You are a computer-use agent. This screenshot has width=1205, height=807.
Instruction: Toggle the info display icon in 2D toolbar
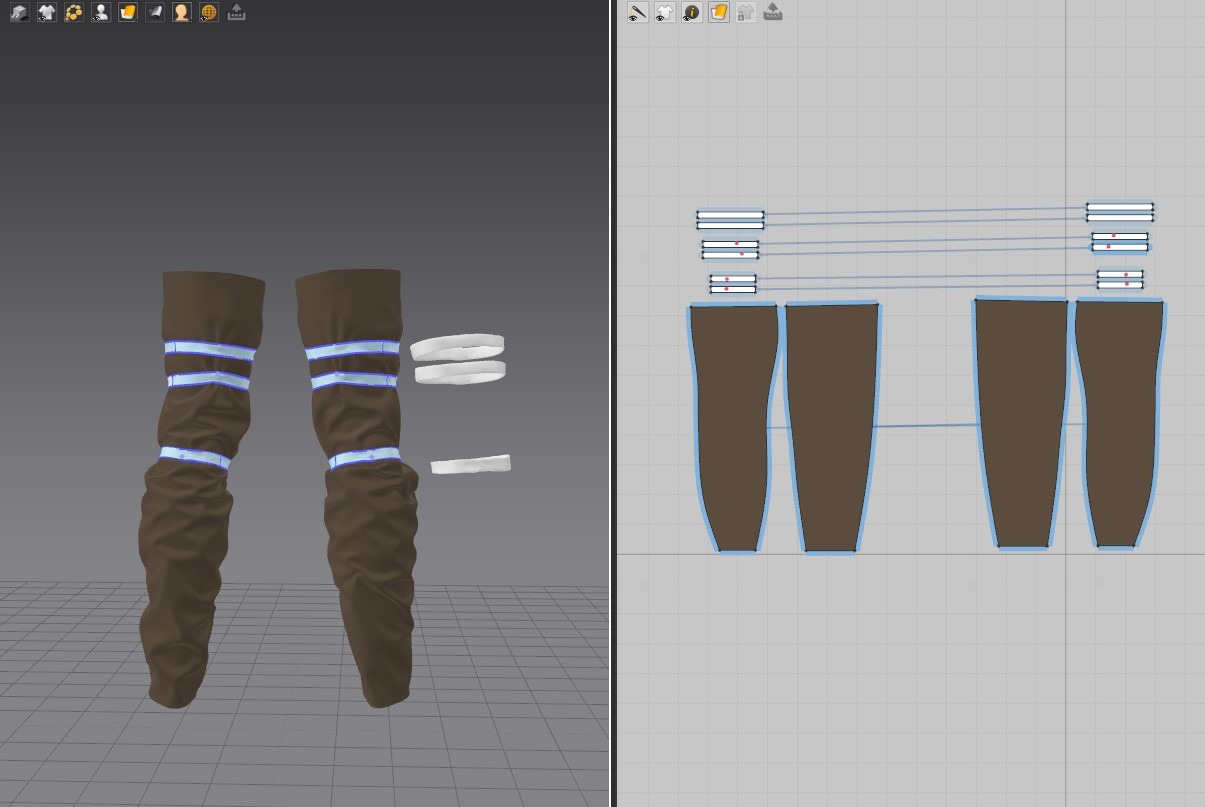coord(691,13)
